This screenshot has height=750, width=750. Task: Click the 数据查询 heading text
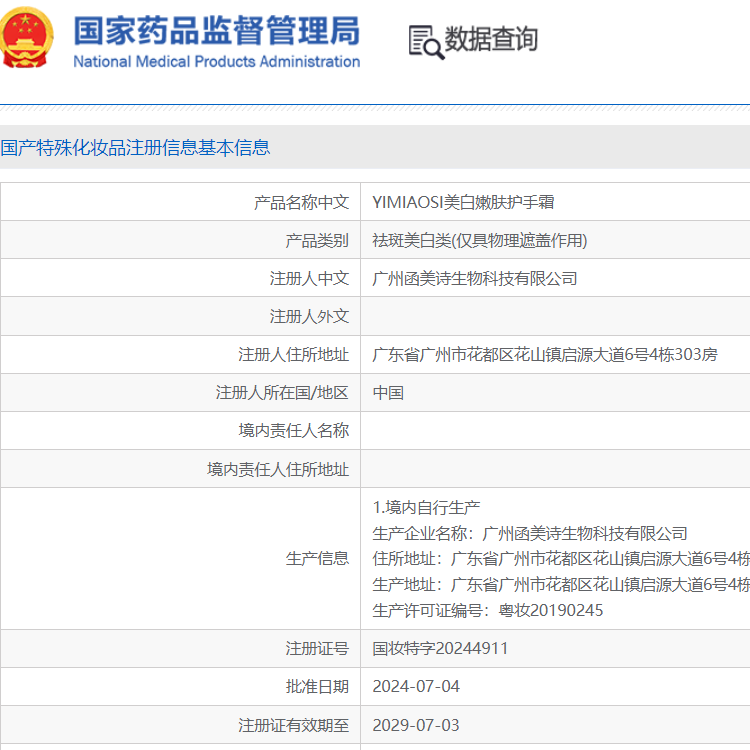491,39
